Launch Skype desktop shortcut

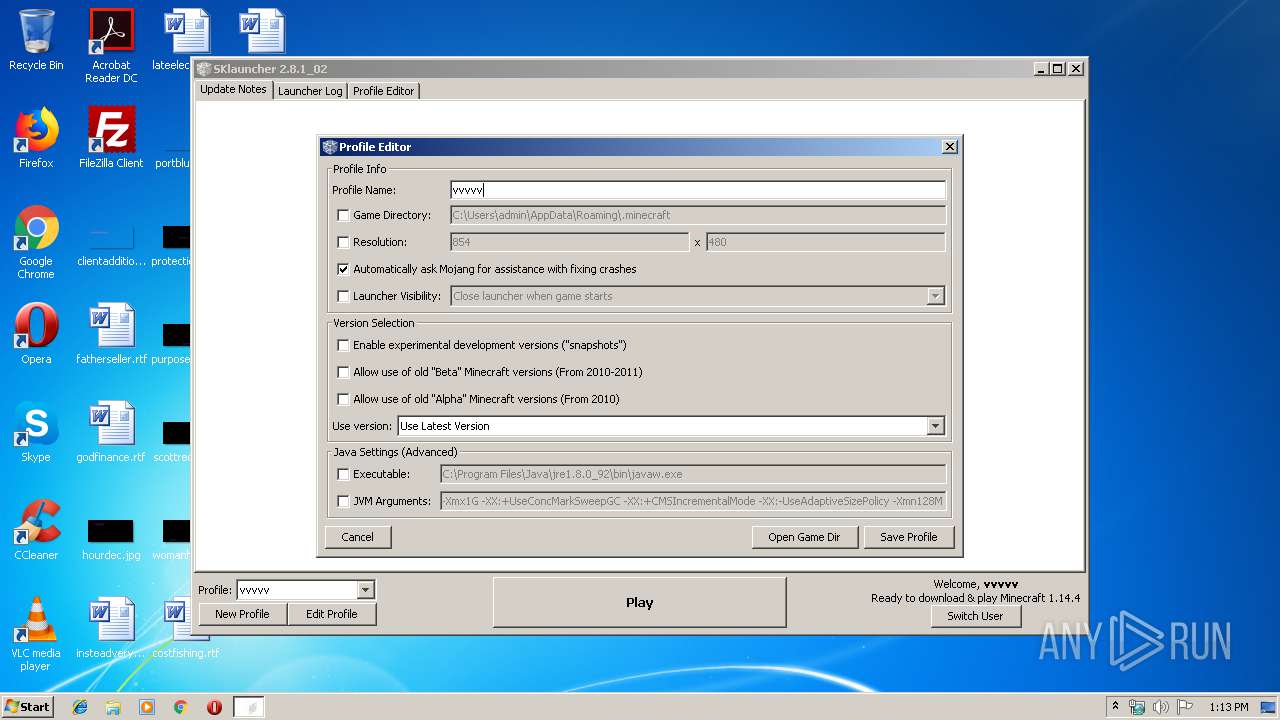coord(36,432)
